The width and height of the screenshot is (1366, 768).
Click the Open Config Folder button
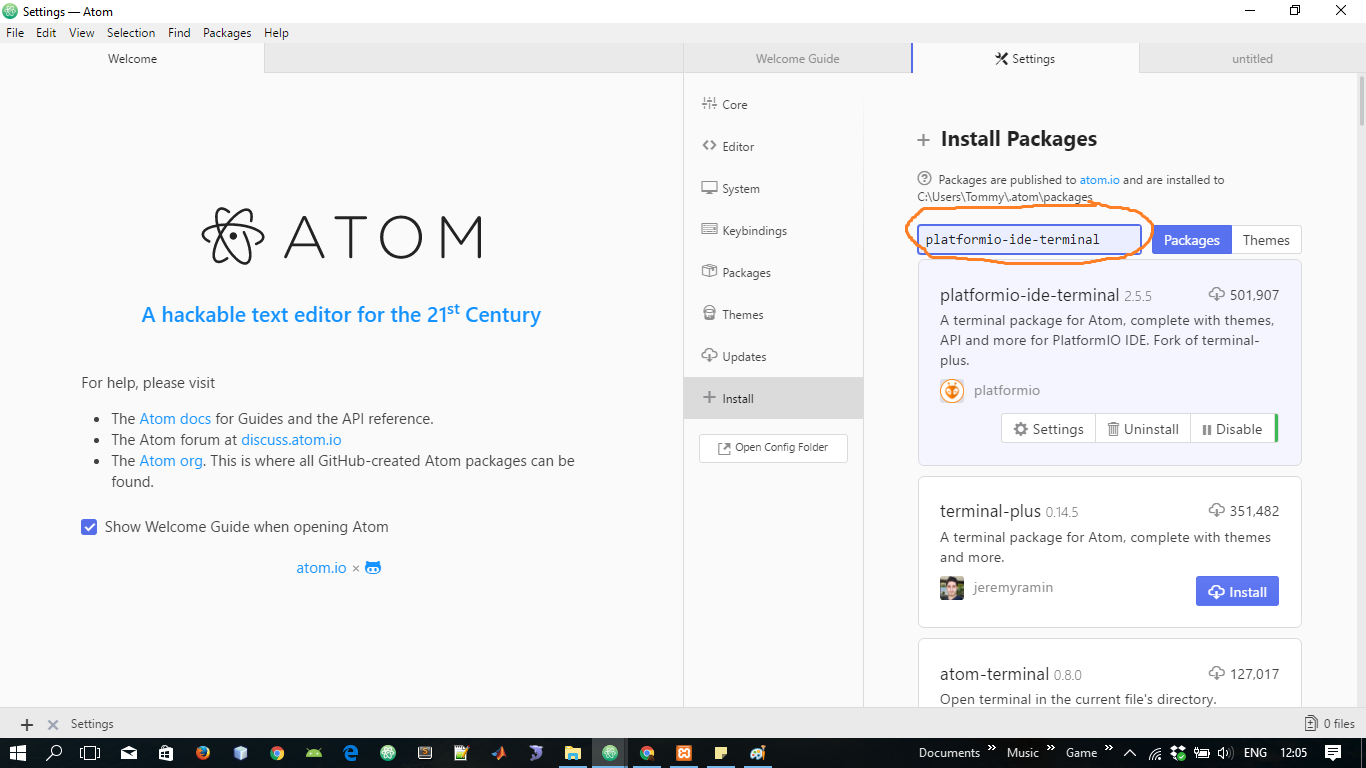[x=772, y=448]
